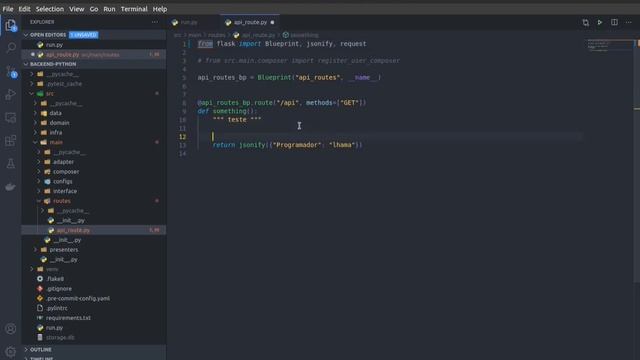Place cursor on the return jsonify line

point(287,145)
